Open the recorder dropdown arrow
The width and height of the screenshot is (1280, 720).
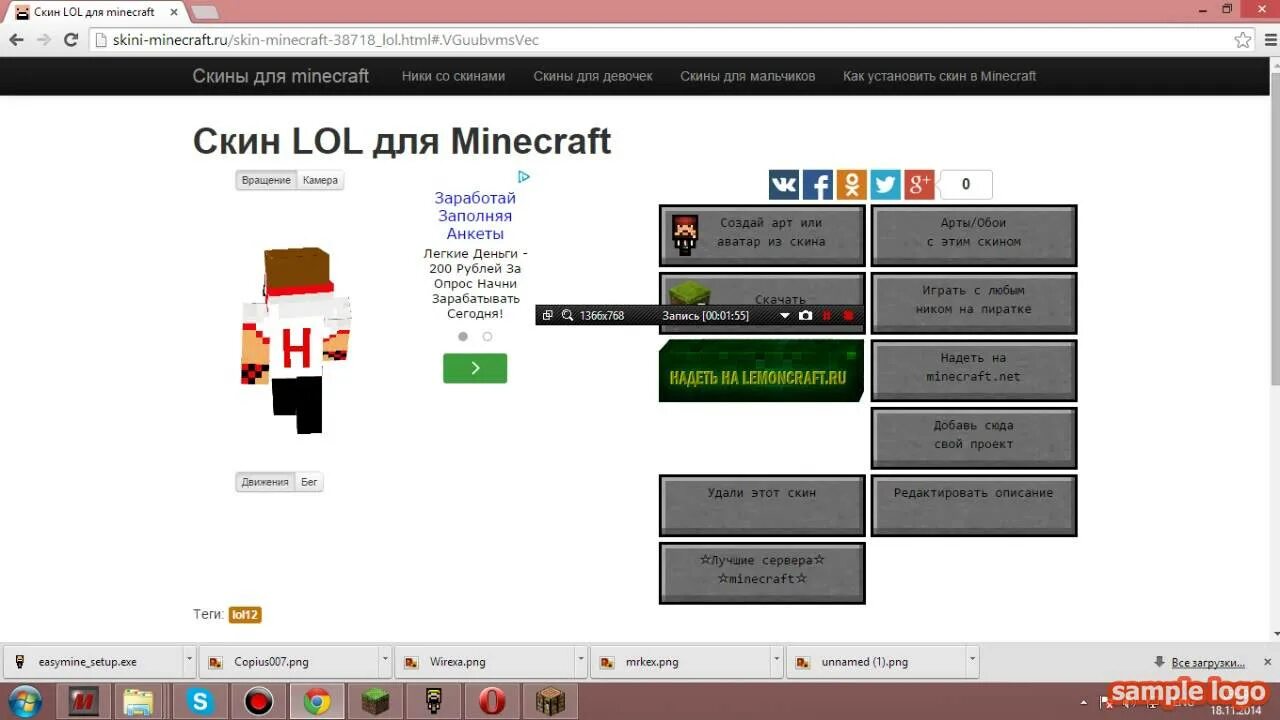[x=785, y=316]
